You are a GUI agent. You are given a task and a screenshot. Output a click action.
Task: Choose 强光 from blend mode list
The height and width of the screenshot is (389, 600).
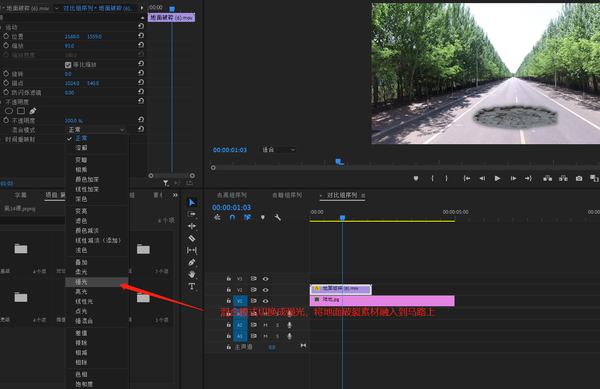point(97,282)
